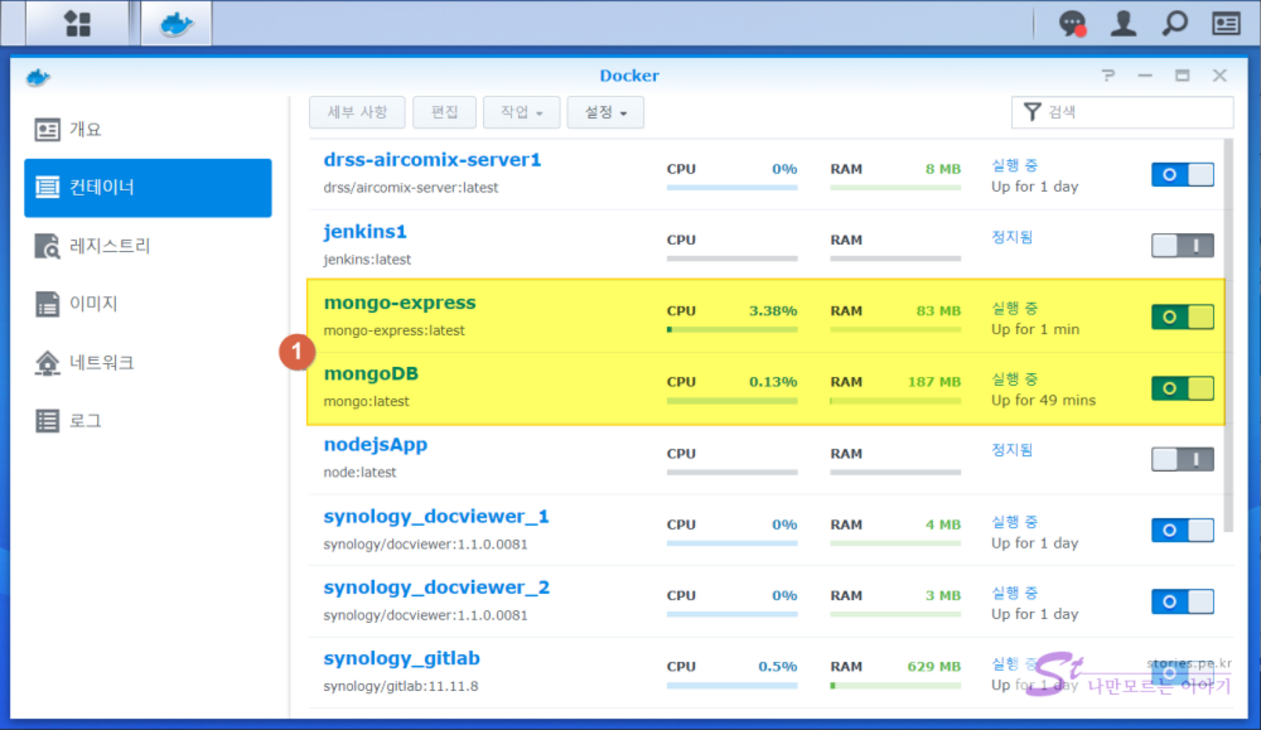The image size is (1261, 730).
Task: Click the magnifier search icon in taskbar
Action: click(1174, 24)
